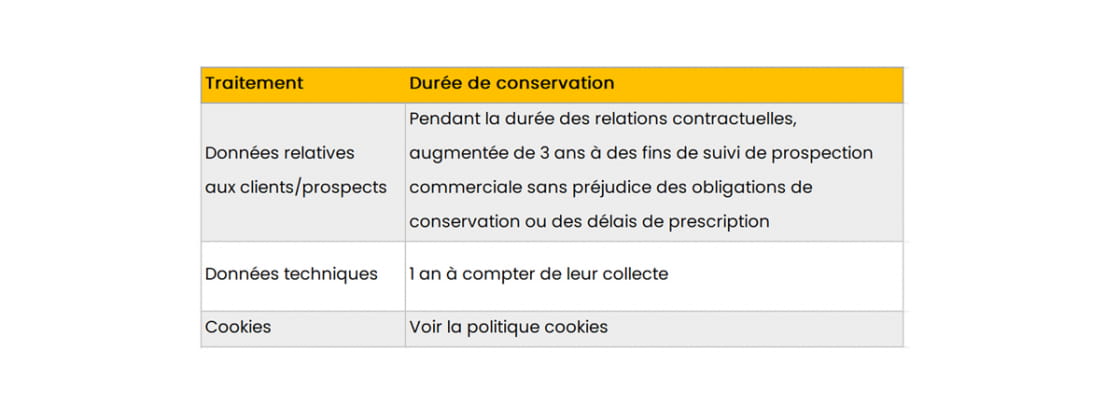
Task: Open the "Voir la politique cookies" text
Action: click(508, 327)
